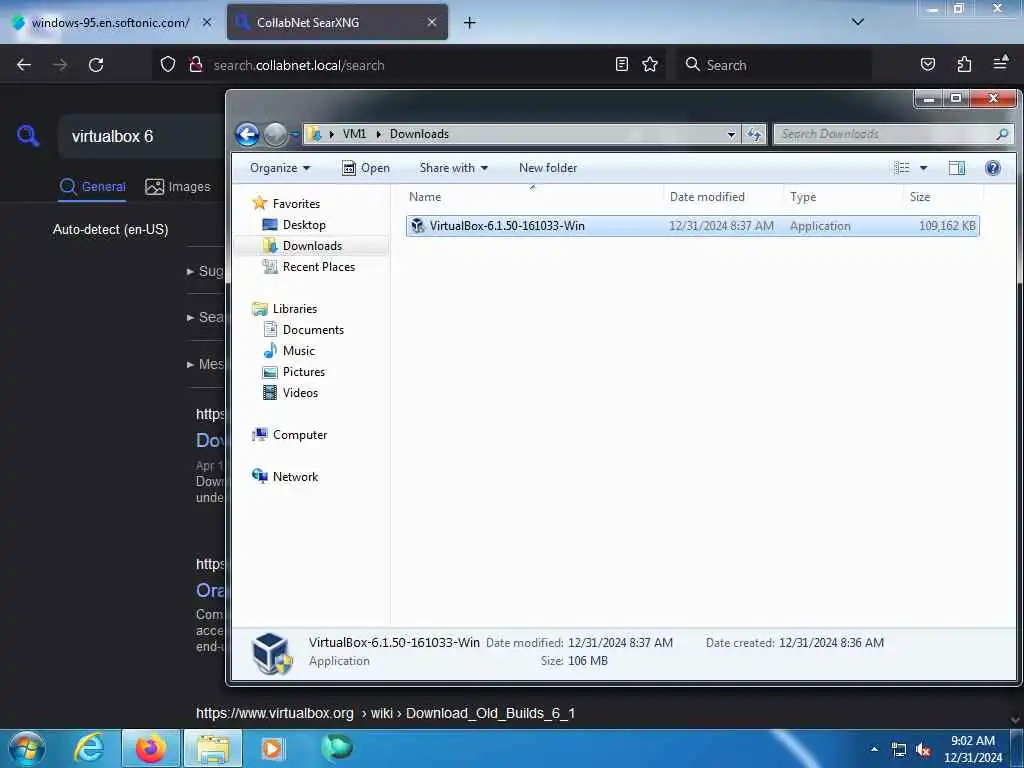This screenshot has height=768, width=1024.
Task: Open a new Firefox tab
Action: pos(470,23)
